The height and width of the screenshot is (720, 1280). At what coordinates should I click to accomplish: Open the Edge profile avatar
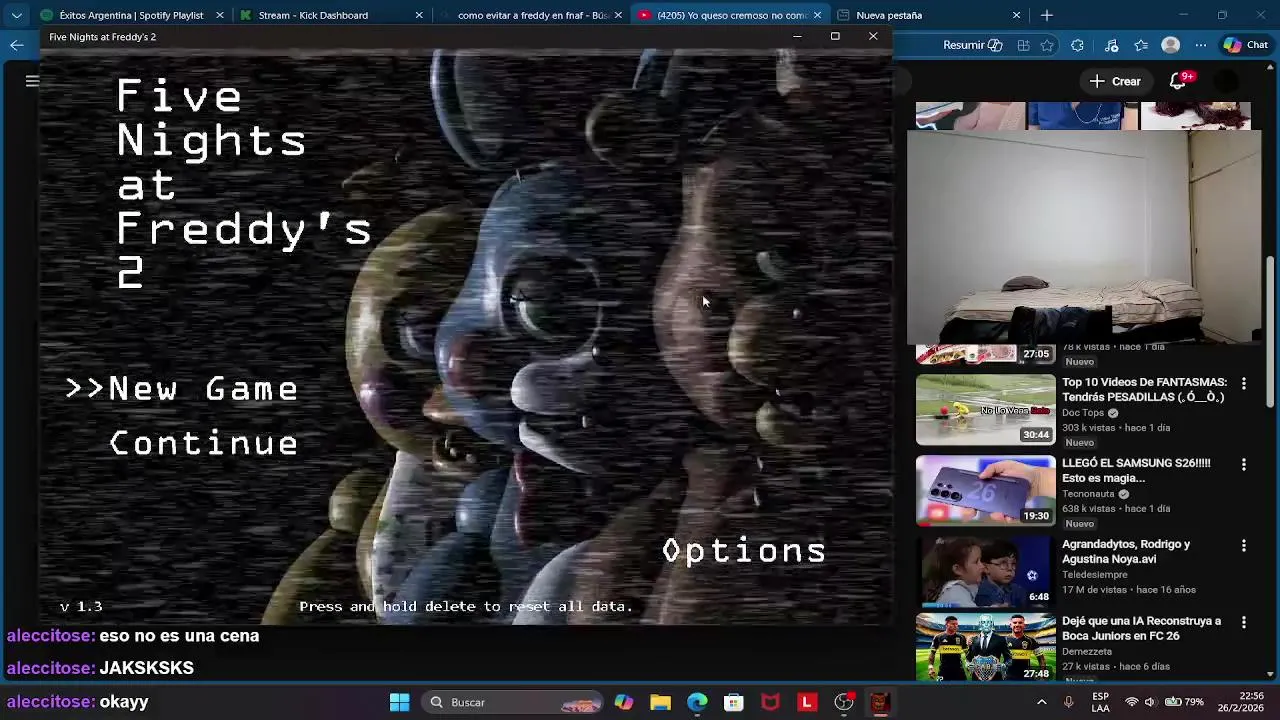point(1170,45)
